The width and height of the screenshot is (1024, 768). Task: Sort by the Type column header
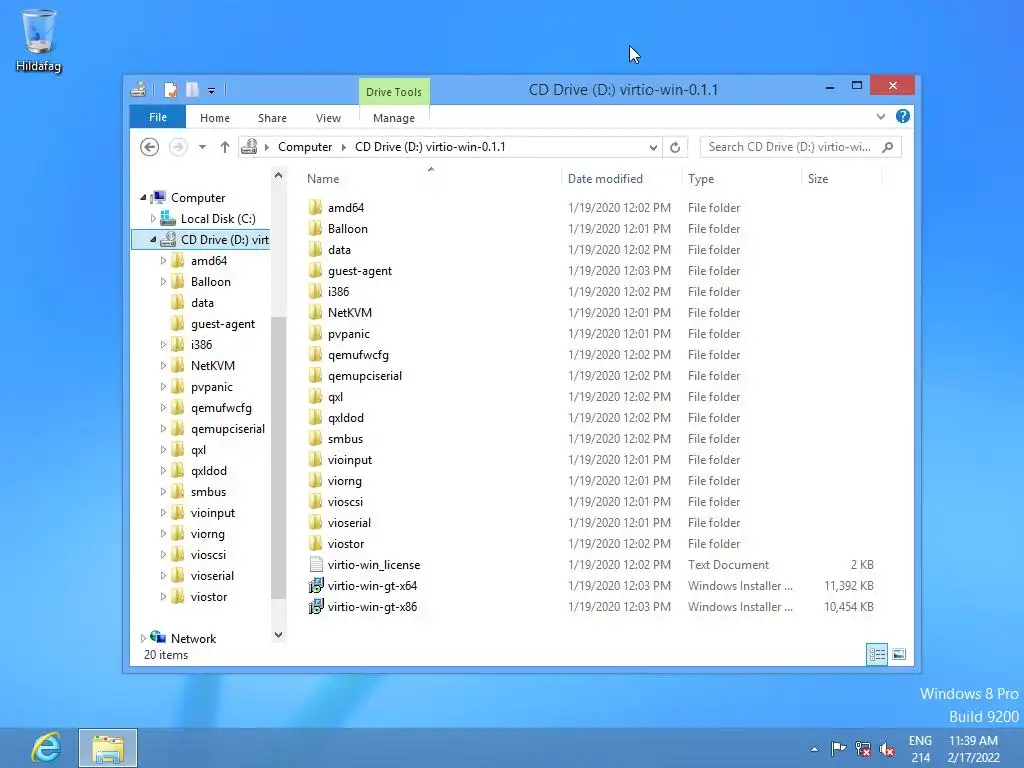(701, 179)
